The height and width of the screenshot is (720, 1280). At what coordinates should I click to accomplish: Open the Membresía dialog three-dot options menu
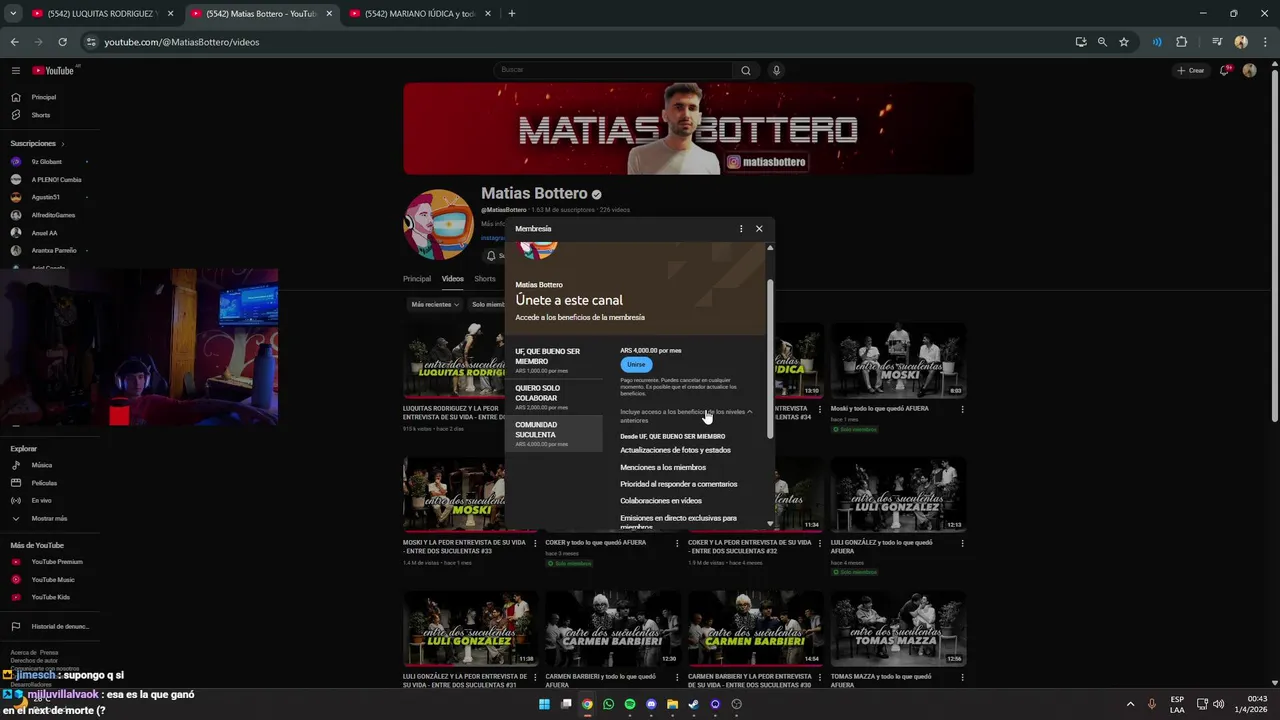(x=741, y=229)
